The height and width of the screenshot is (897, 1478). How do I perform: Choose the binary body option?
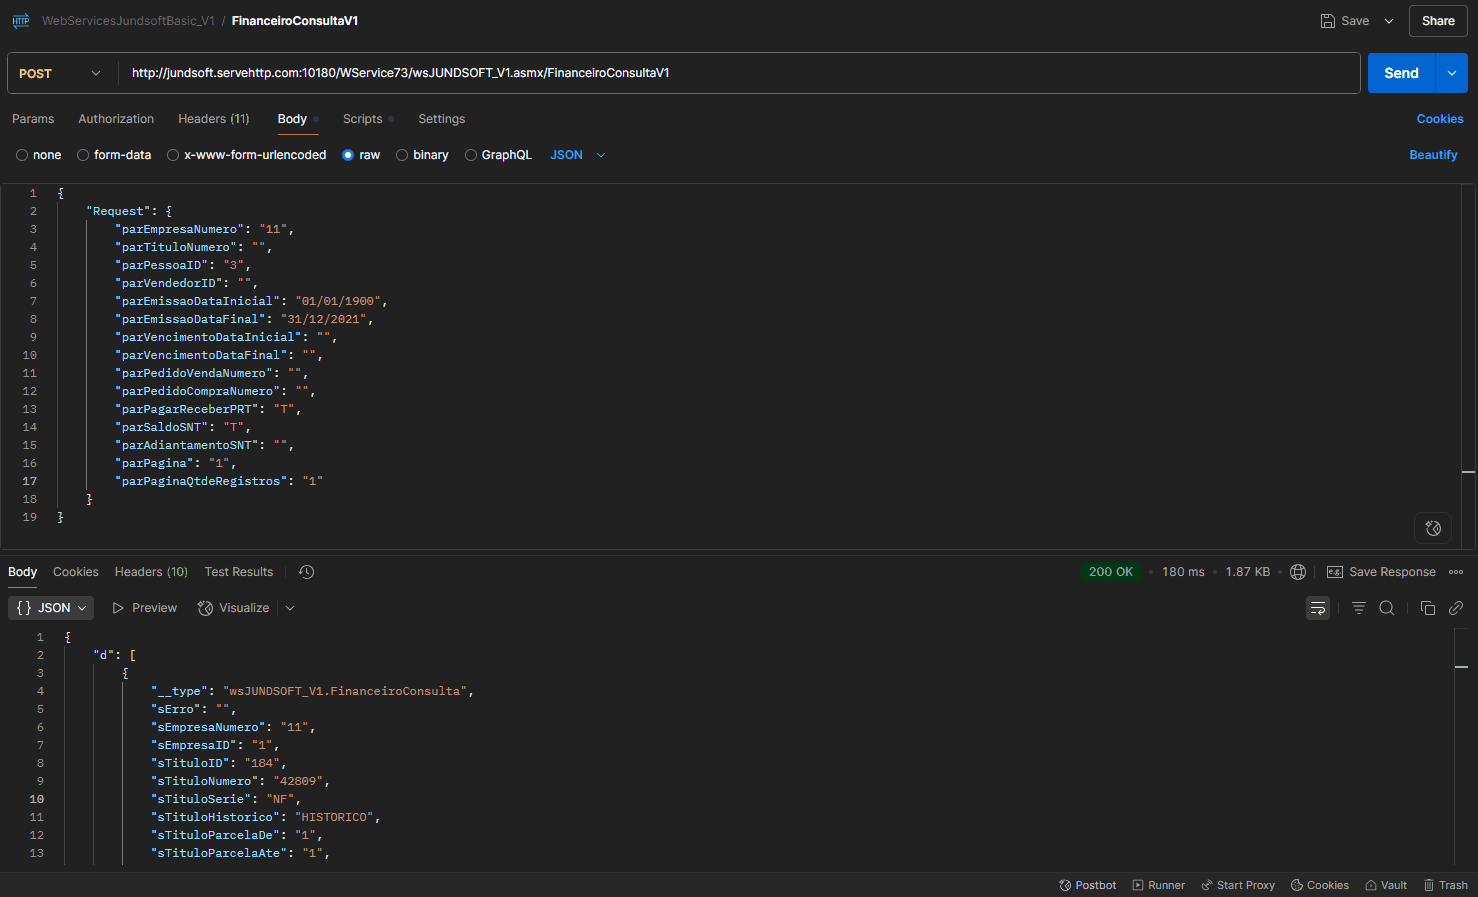tap(402, 155)
